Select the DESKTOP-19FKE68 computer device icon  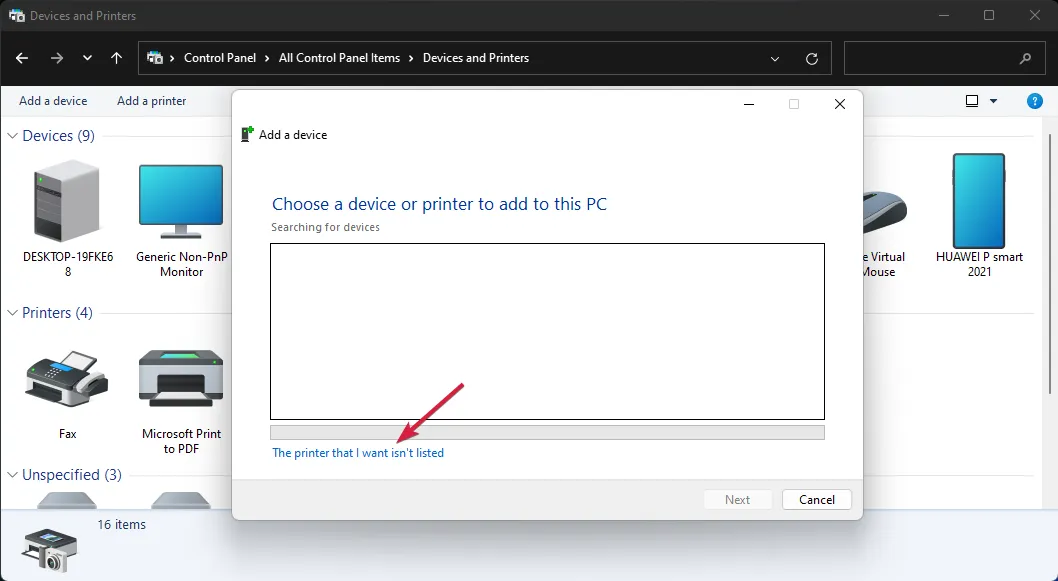67,203
